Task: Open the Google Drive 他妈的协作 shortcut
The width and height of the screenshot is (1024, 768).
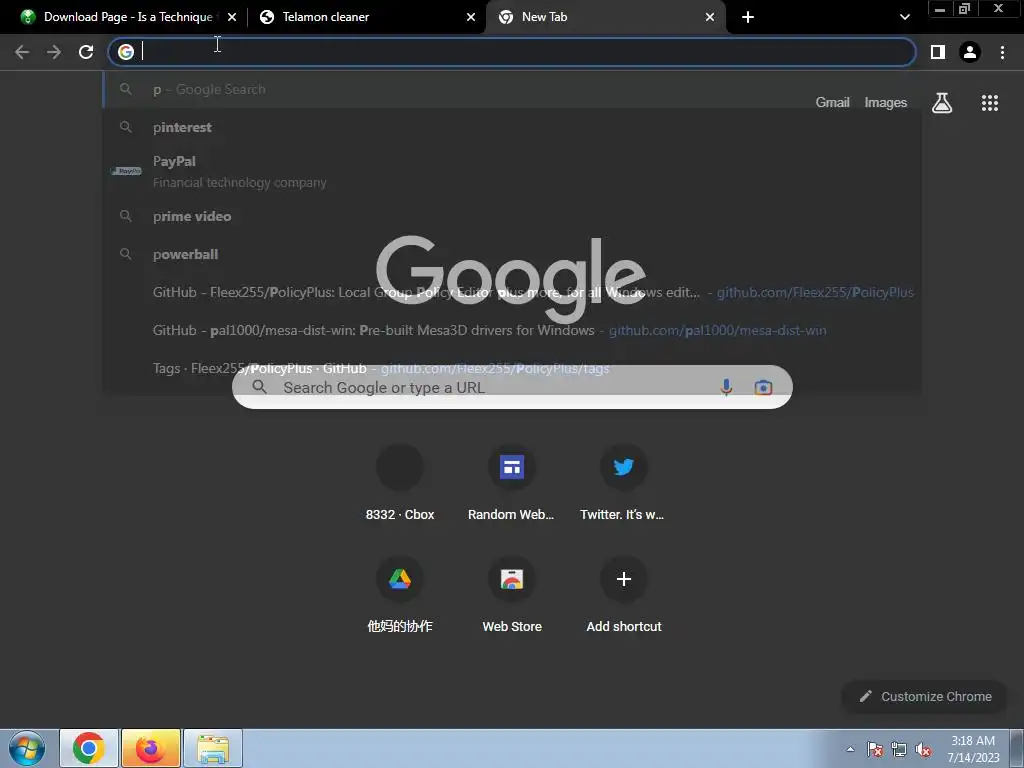Action: click(400, 596)
